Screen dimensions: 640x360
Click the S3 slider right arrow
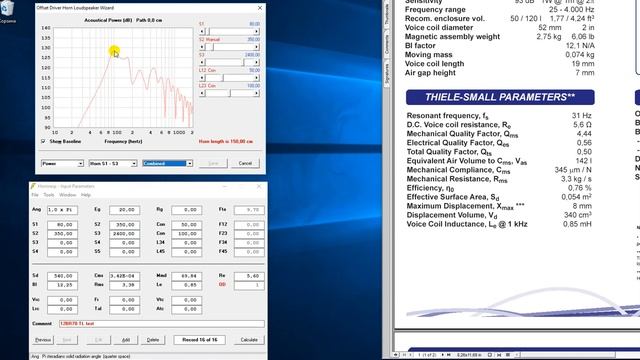coord(256,62)
